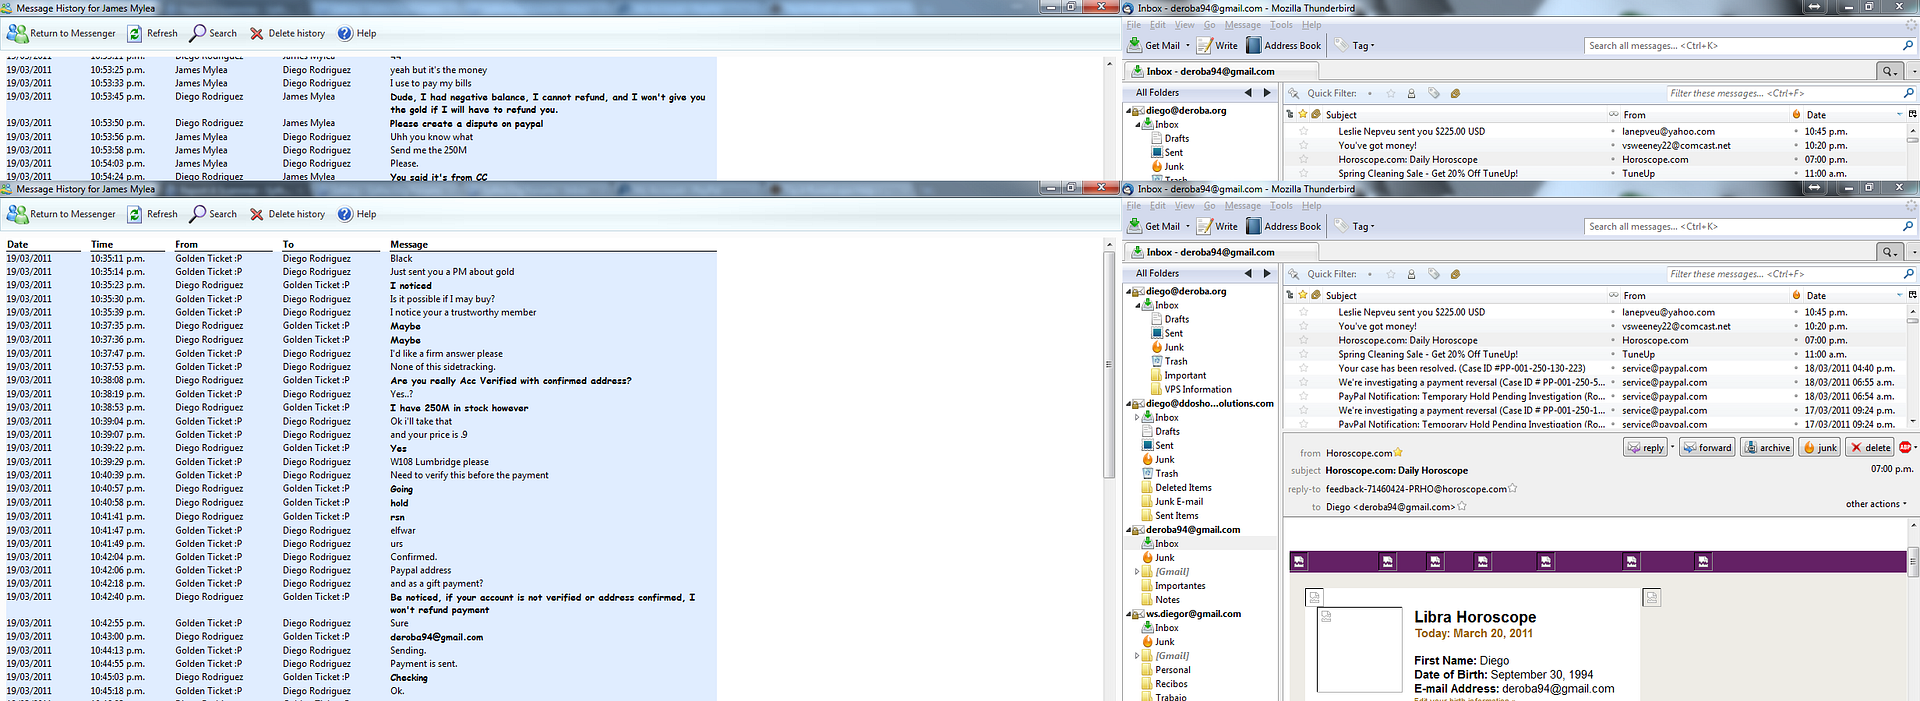Click thread column icon left of Subject, Libra Horoscope window
The width and height of the screenshot is (1920, 701).
[1290, 295]
